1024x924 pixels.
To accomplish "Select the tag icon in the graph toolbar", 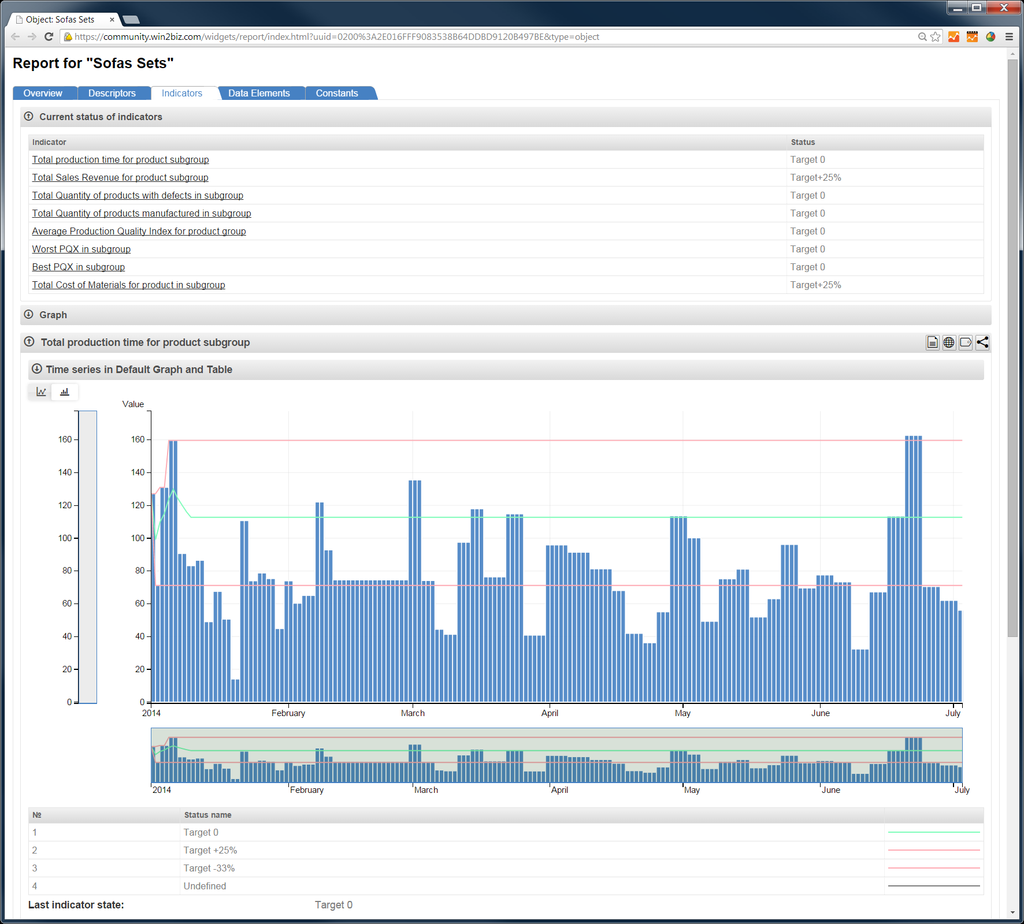I will (x=963, y=342).
